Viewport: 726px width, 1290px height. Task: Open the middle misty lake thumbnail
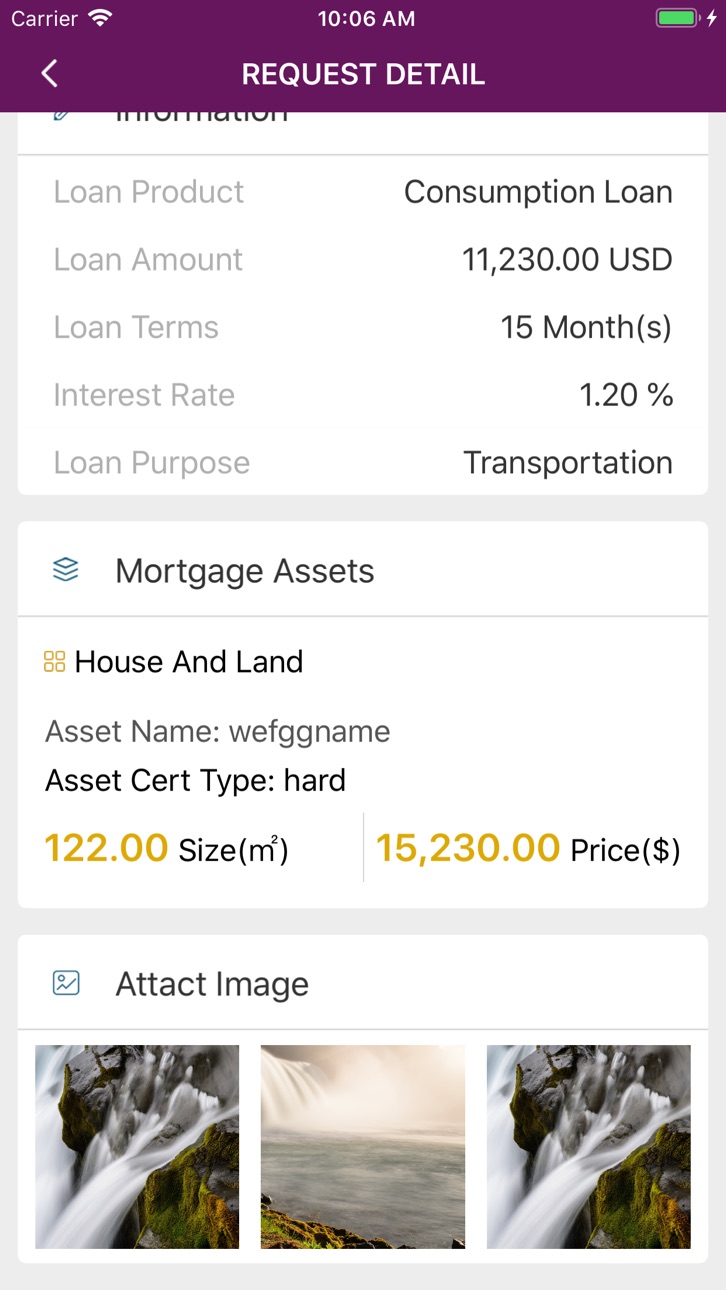[x=363, y=1147]
